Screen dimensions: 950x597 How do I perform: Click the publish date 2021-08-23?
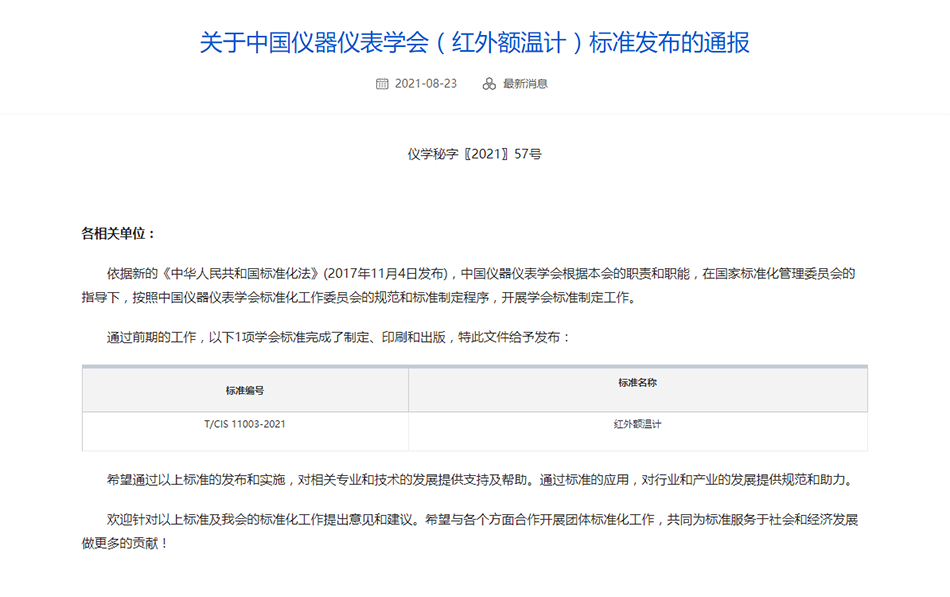pyautogui.click(x=426, y=84)
